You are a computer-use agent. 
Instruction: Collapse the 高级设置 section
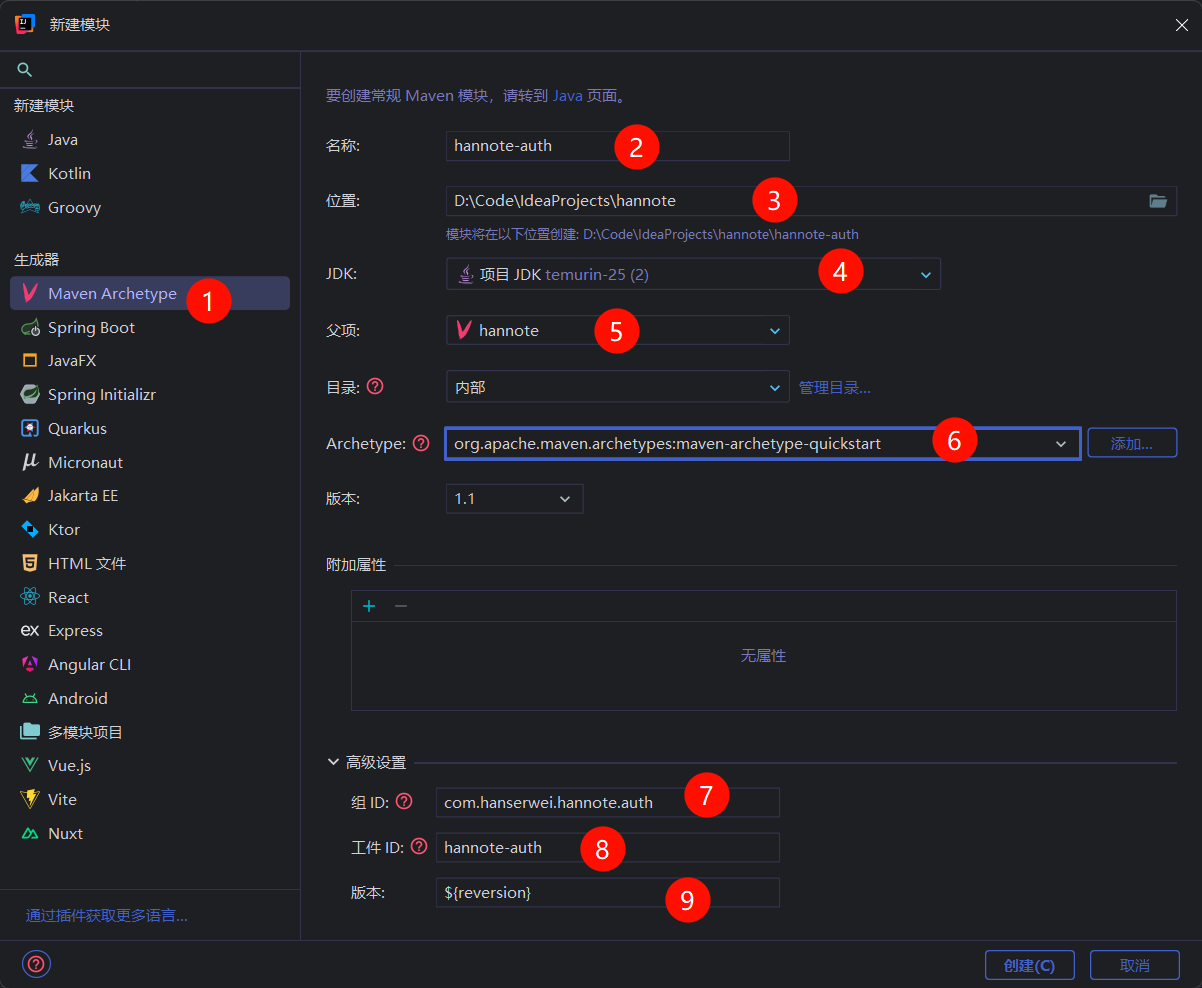pyautogui.click(x=334, y=762)
